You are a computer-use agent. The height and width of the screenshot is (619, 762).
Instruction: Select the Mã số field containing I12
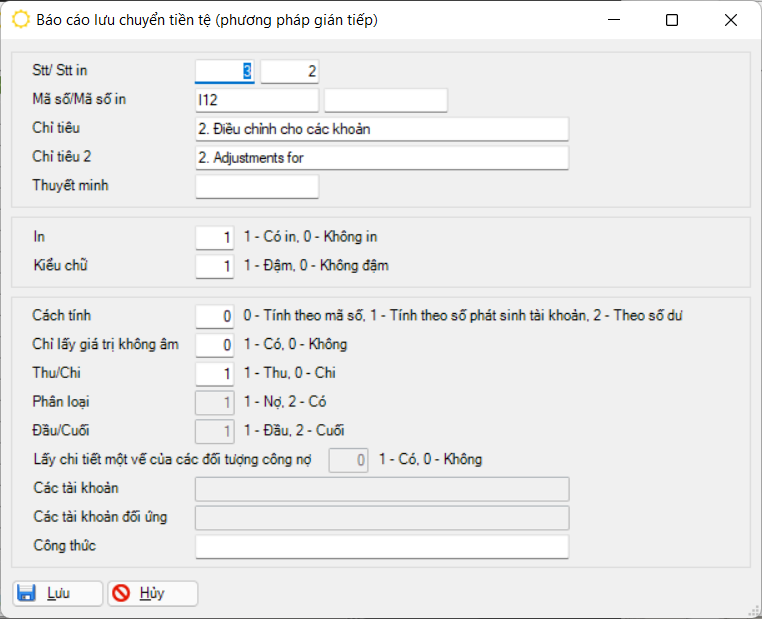(x=257, y=100)
